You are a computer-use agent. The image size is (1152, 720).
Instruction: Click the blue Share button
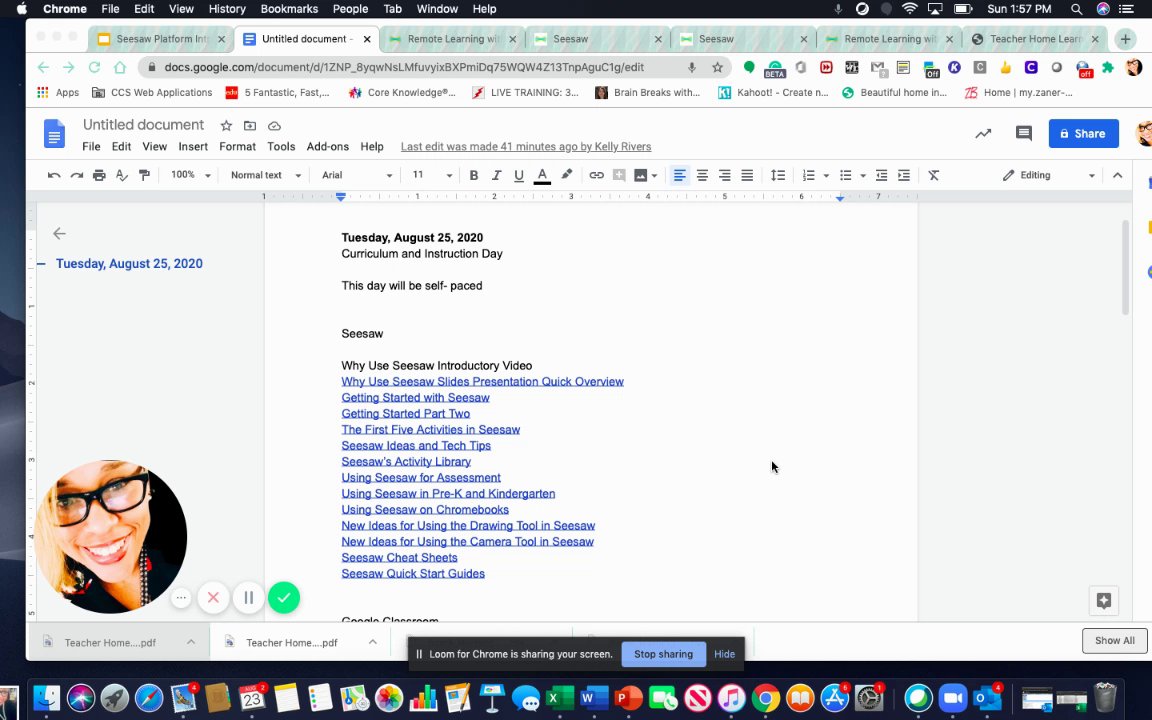[x=1083, y=133]
